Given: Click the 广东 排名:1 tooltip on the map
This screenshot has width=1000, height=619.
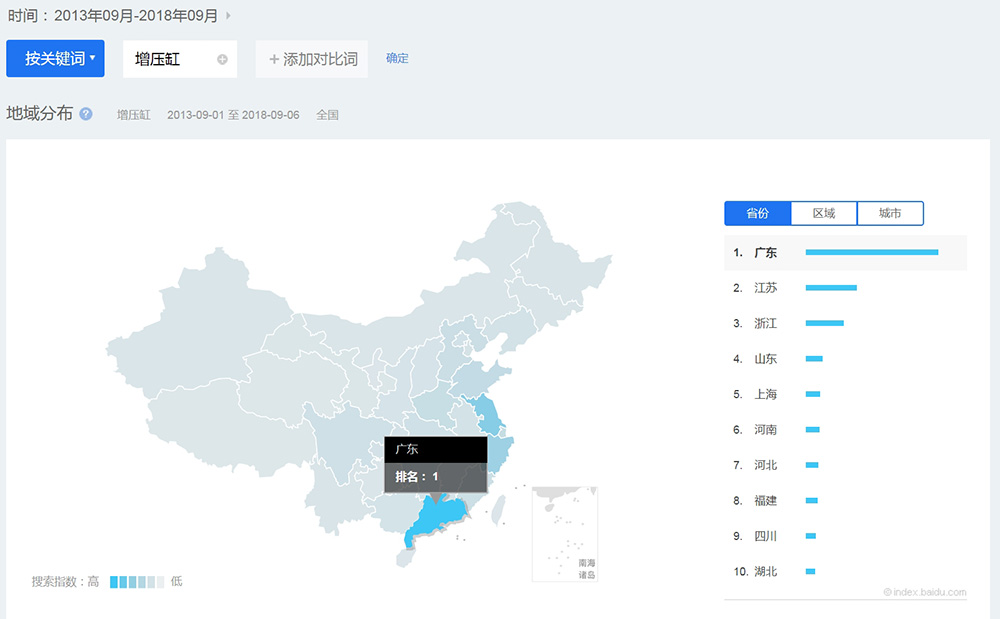Looking at the screenshot, I should tap(435, 463).
